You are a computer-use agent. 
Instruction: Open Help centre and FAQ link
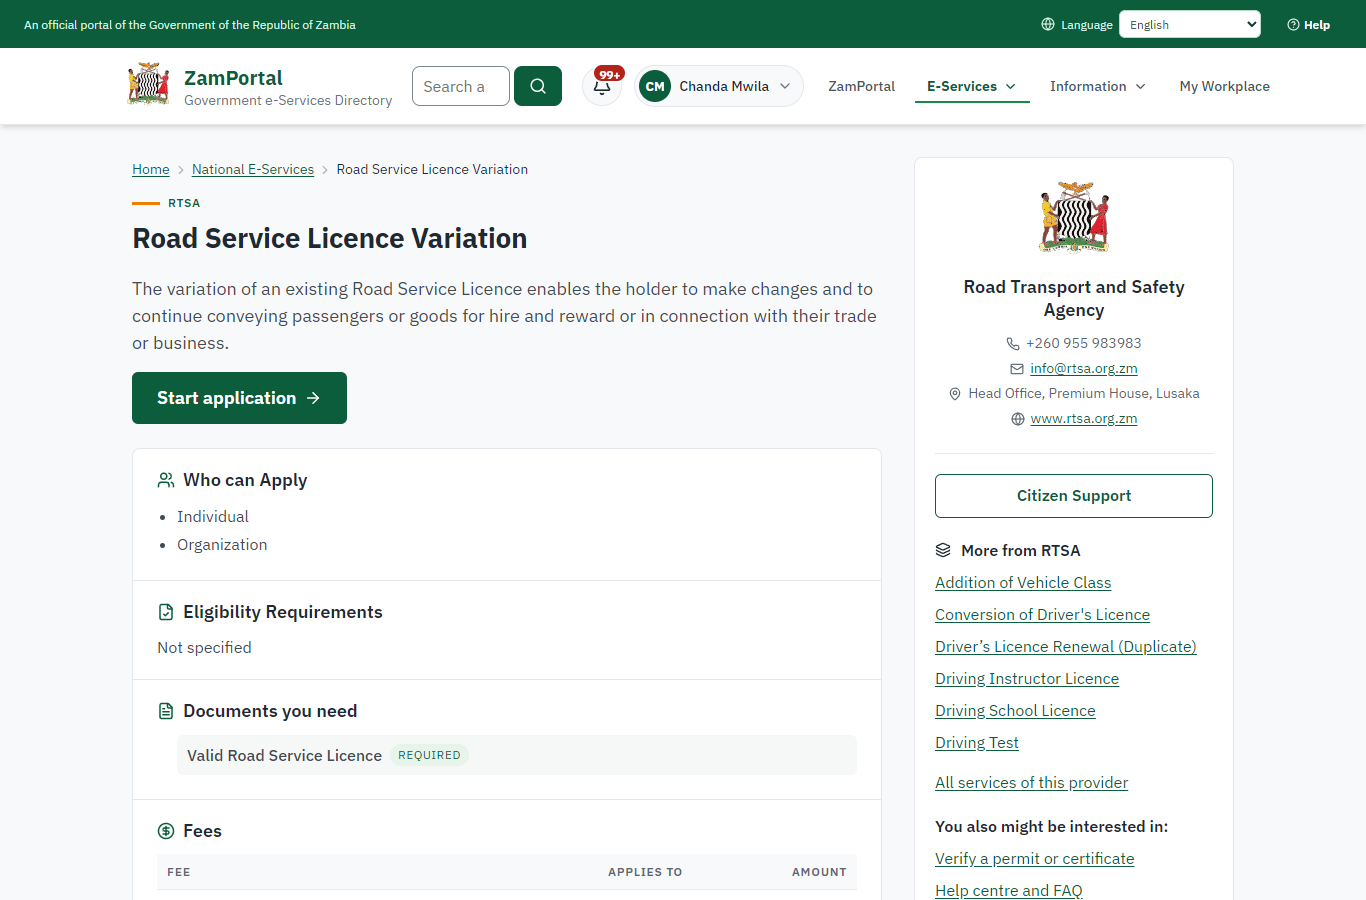tap(1009, 890)
